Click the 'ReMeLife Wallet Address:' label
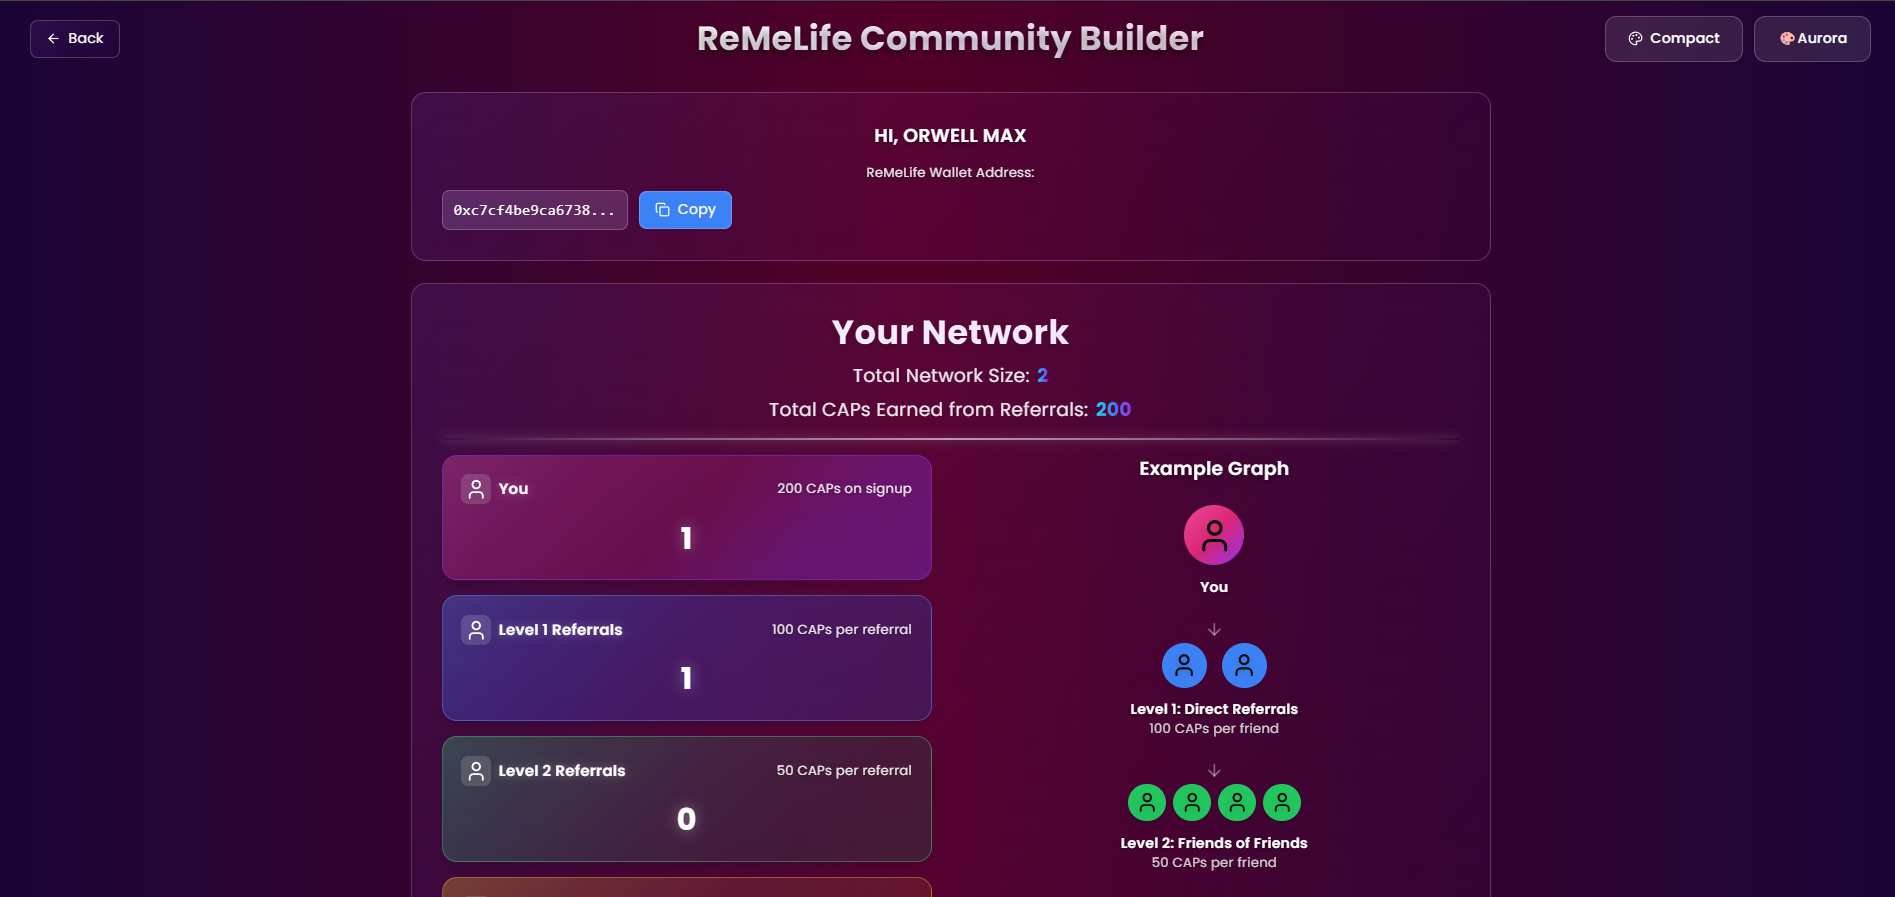This screenshot has height=897, width=1895. tap(950, 173)
